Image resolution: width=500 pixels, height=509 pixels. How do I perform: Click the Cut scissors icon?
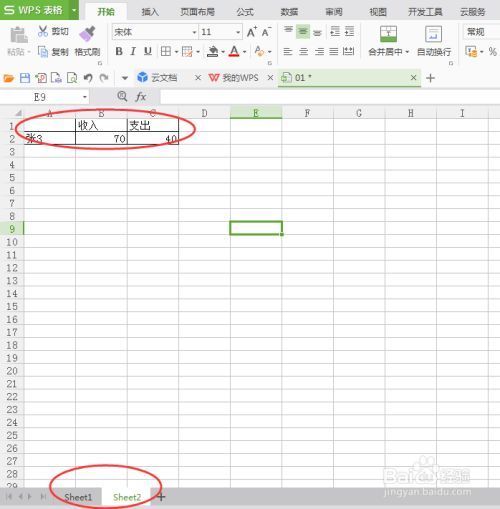click(43, 31)
